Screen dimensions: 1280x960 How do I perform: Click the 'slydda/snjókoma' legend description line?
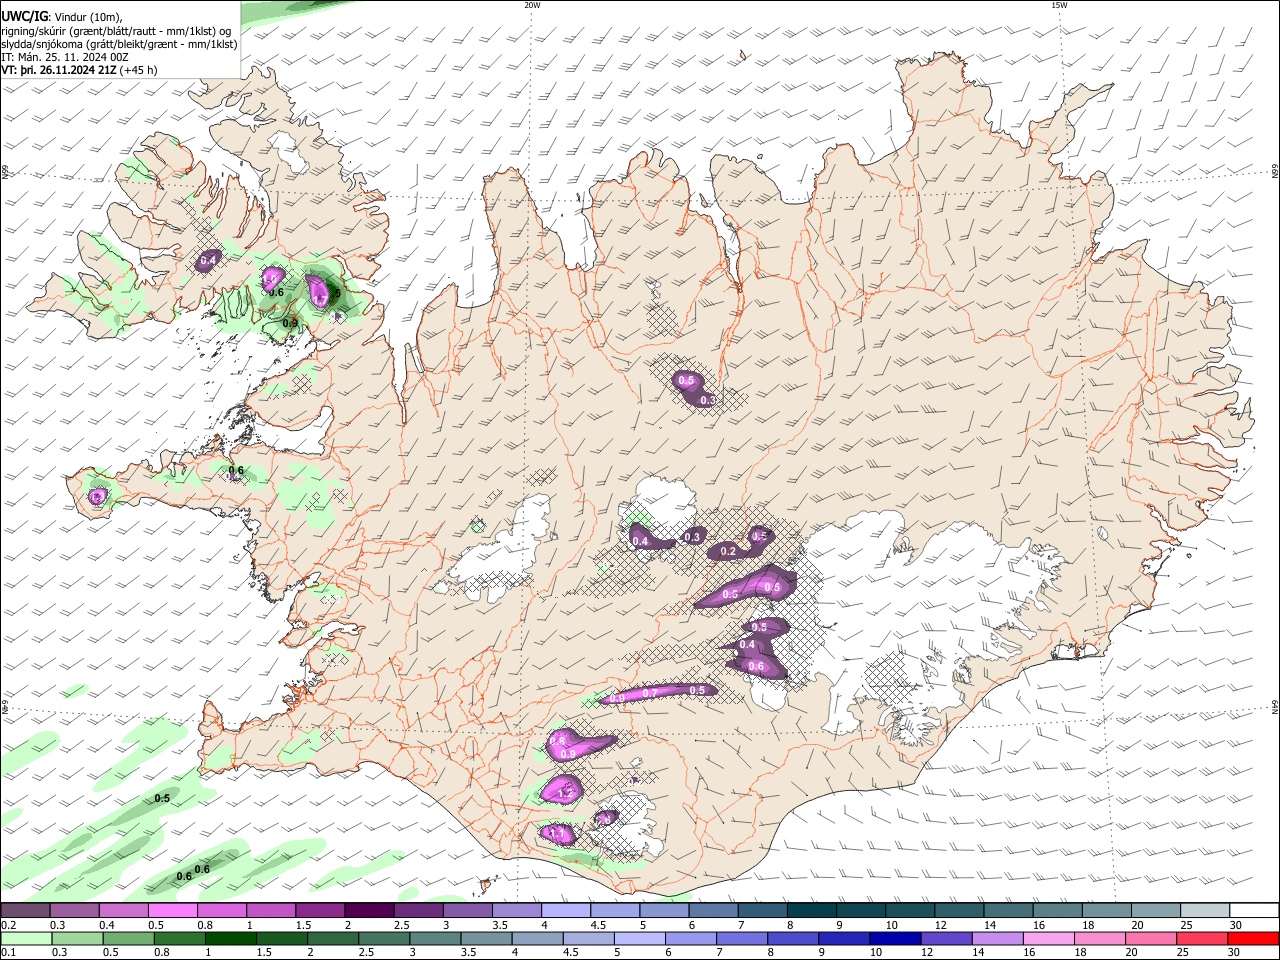[119, 44]
